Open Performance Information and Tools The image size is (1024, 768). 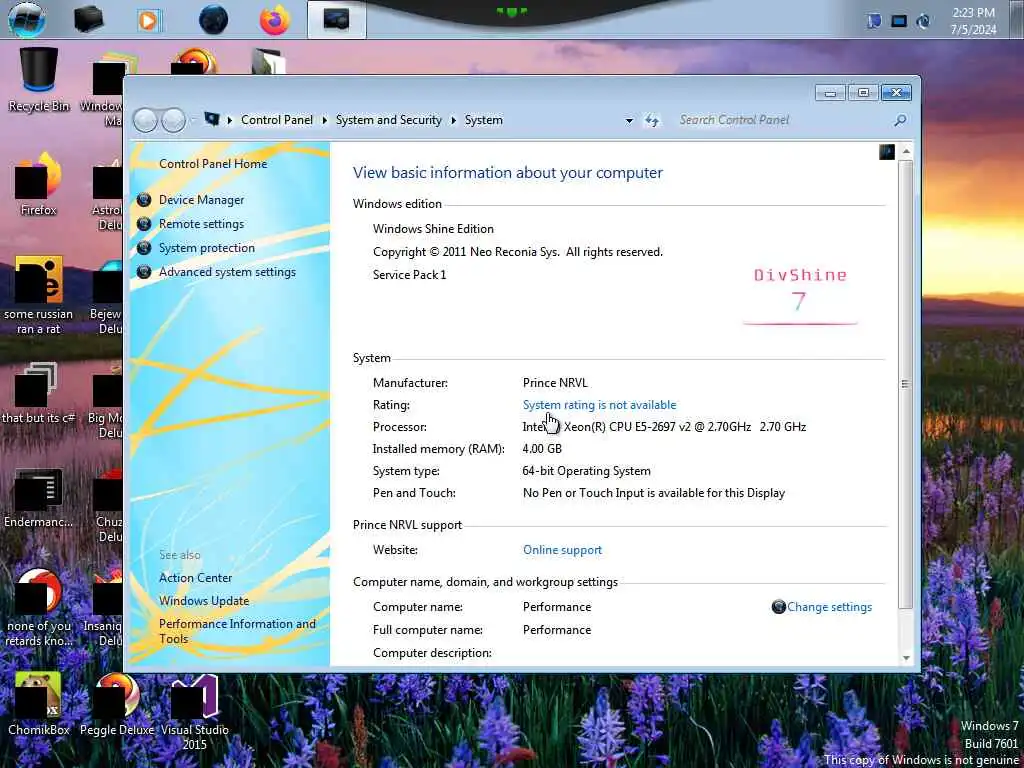coord(237,632)
